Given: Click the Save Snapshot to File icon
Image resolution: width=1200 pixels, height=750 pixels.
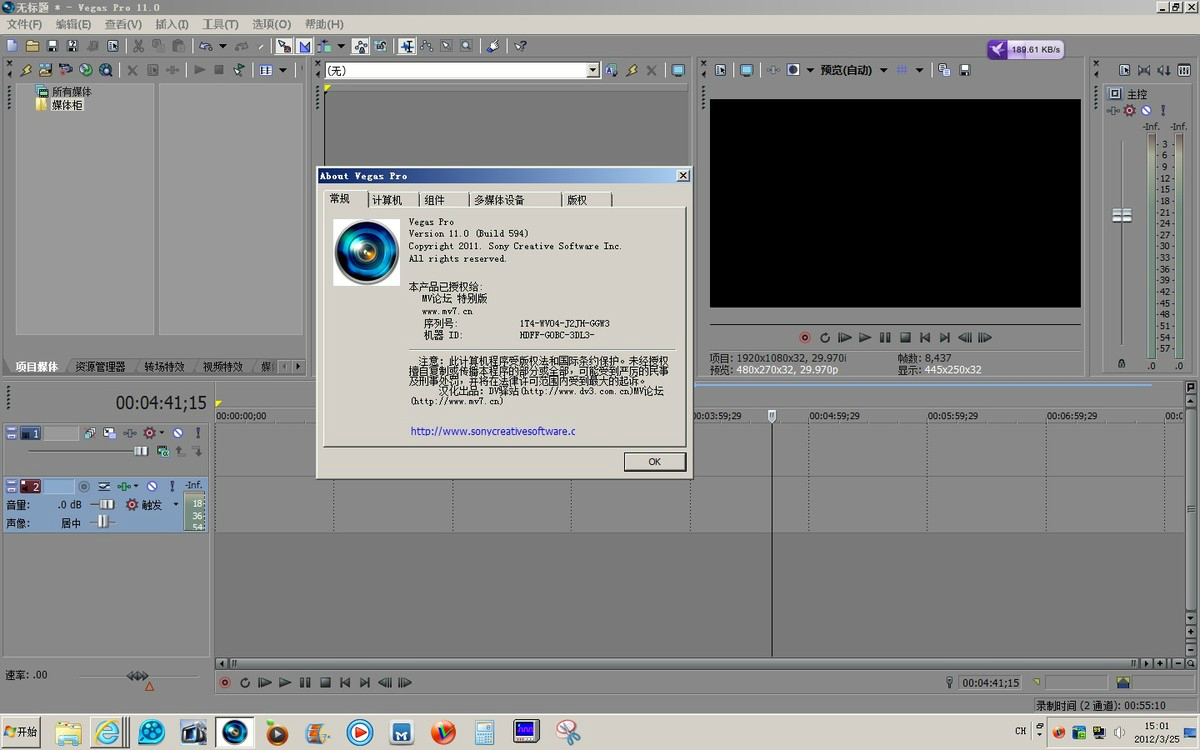Looking at the screenshot, I should tap(965, 70).
